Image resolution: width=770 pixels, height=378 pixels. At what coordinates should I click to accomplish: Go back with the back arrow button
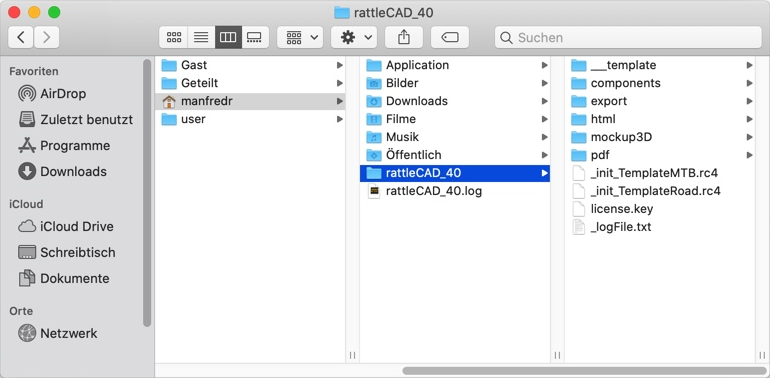[21, 37]
